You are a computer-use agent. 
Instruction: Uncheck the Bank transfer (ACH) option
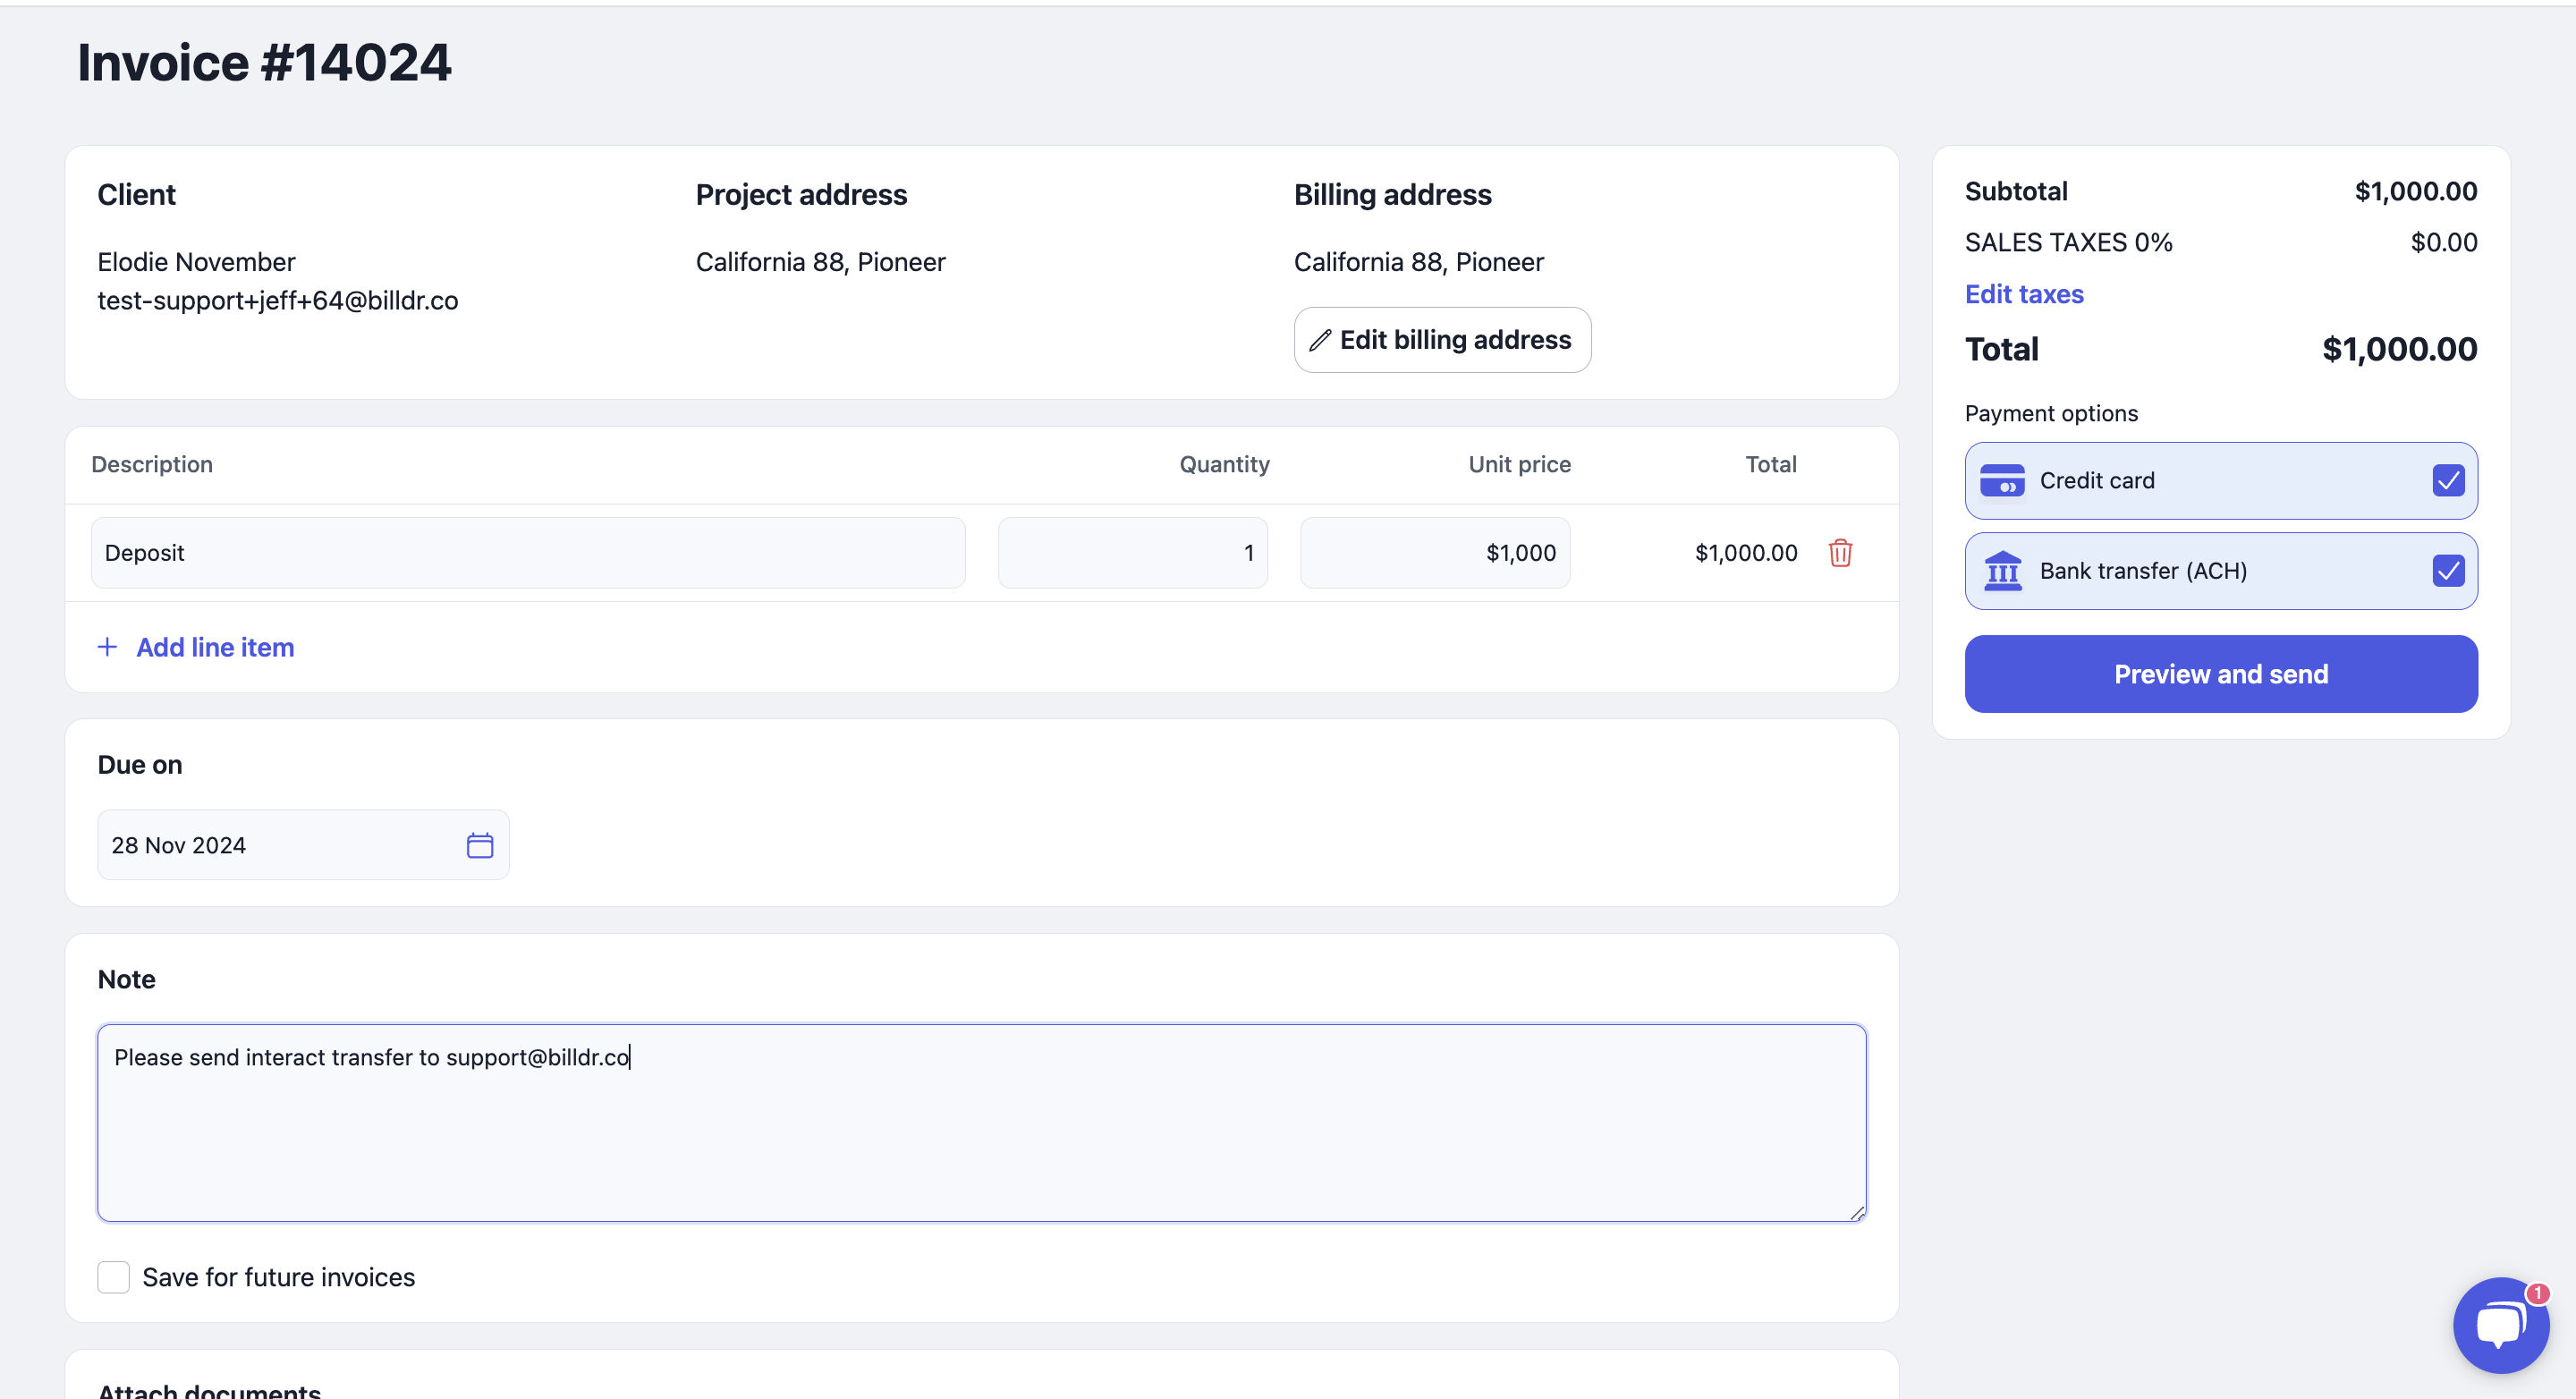tap(2448, 571)
